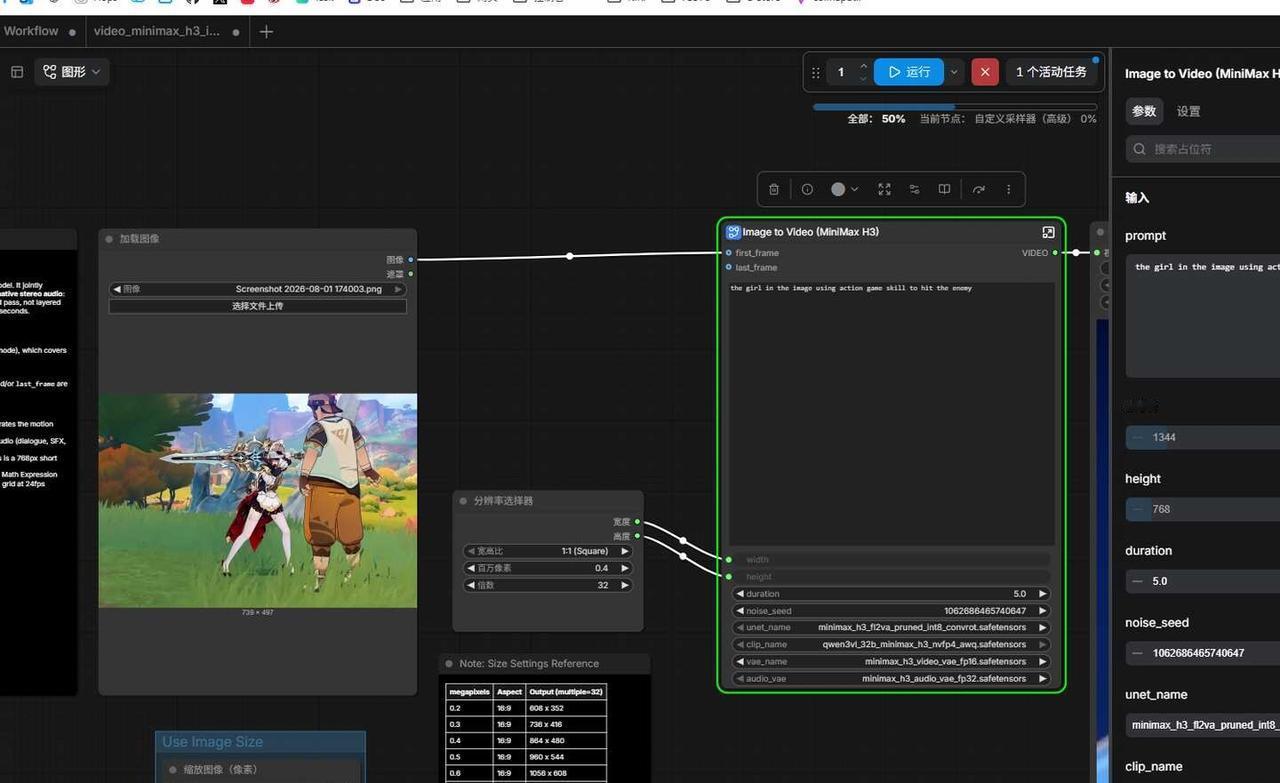Click the right-panel height slider showing 768
Screen dimensions: 1280x783
(1202, 509)
